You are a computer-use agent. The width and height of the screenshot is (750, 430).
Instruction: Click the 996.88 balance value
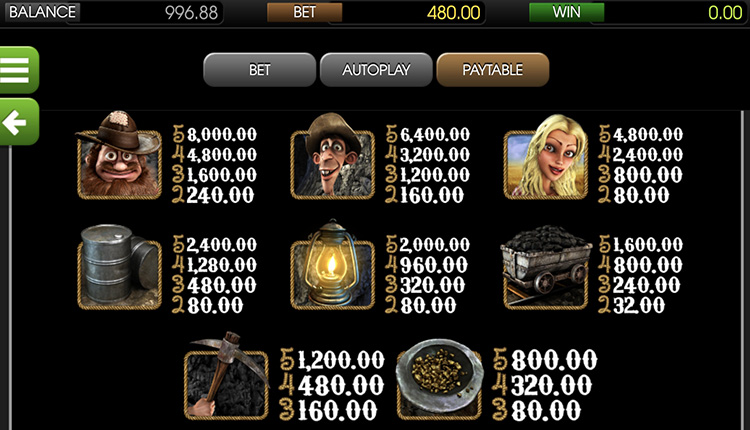(191, 13)
